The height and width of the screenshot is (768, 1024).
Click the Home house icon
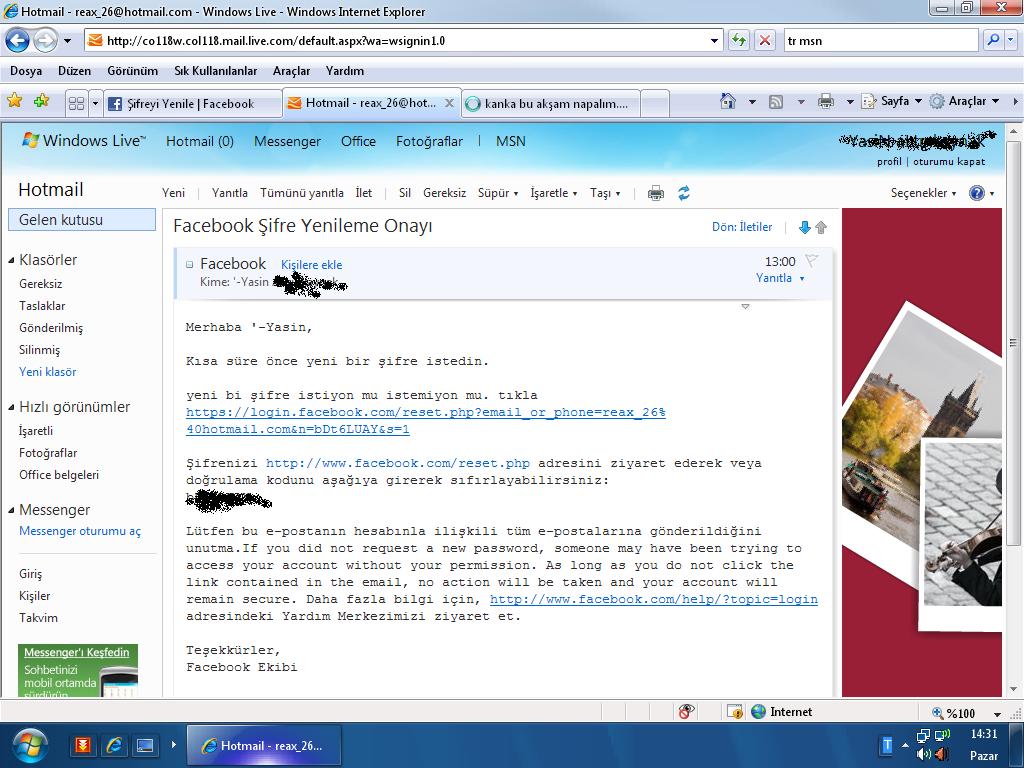coord(728,101)
